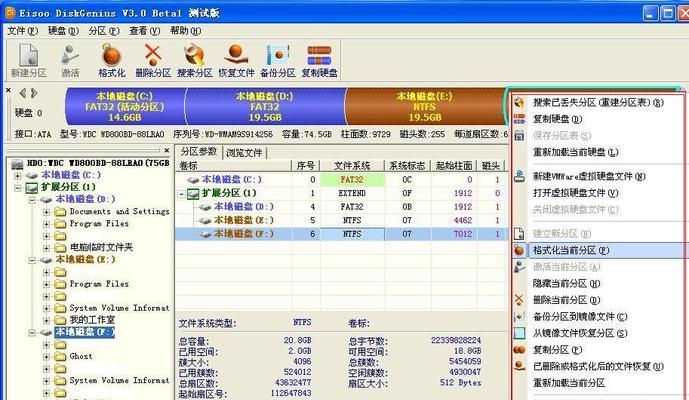The image size is (689, 400).
Task: Collapse 扩展分区(1) row in partition table
Action: 181,194
